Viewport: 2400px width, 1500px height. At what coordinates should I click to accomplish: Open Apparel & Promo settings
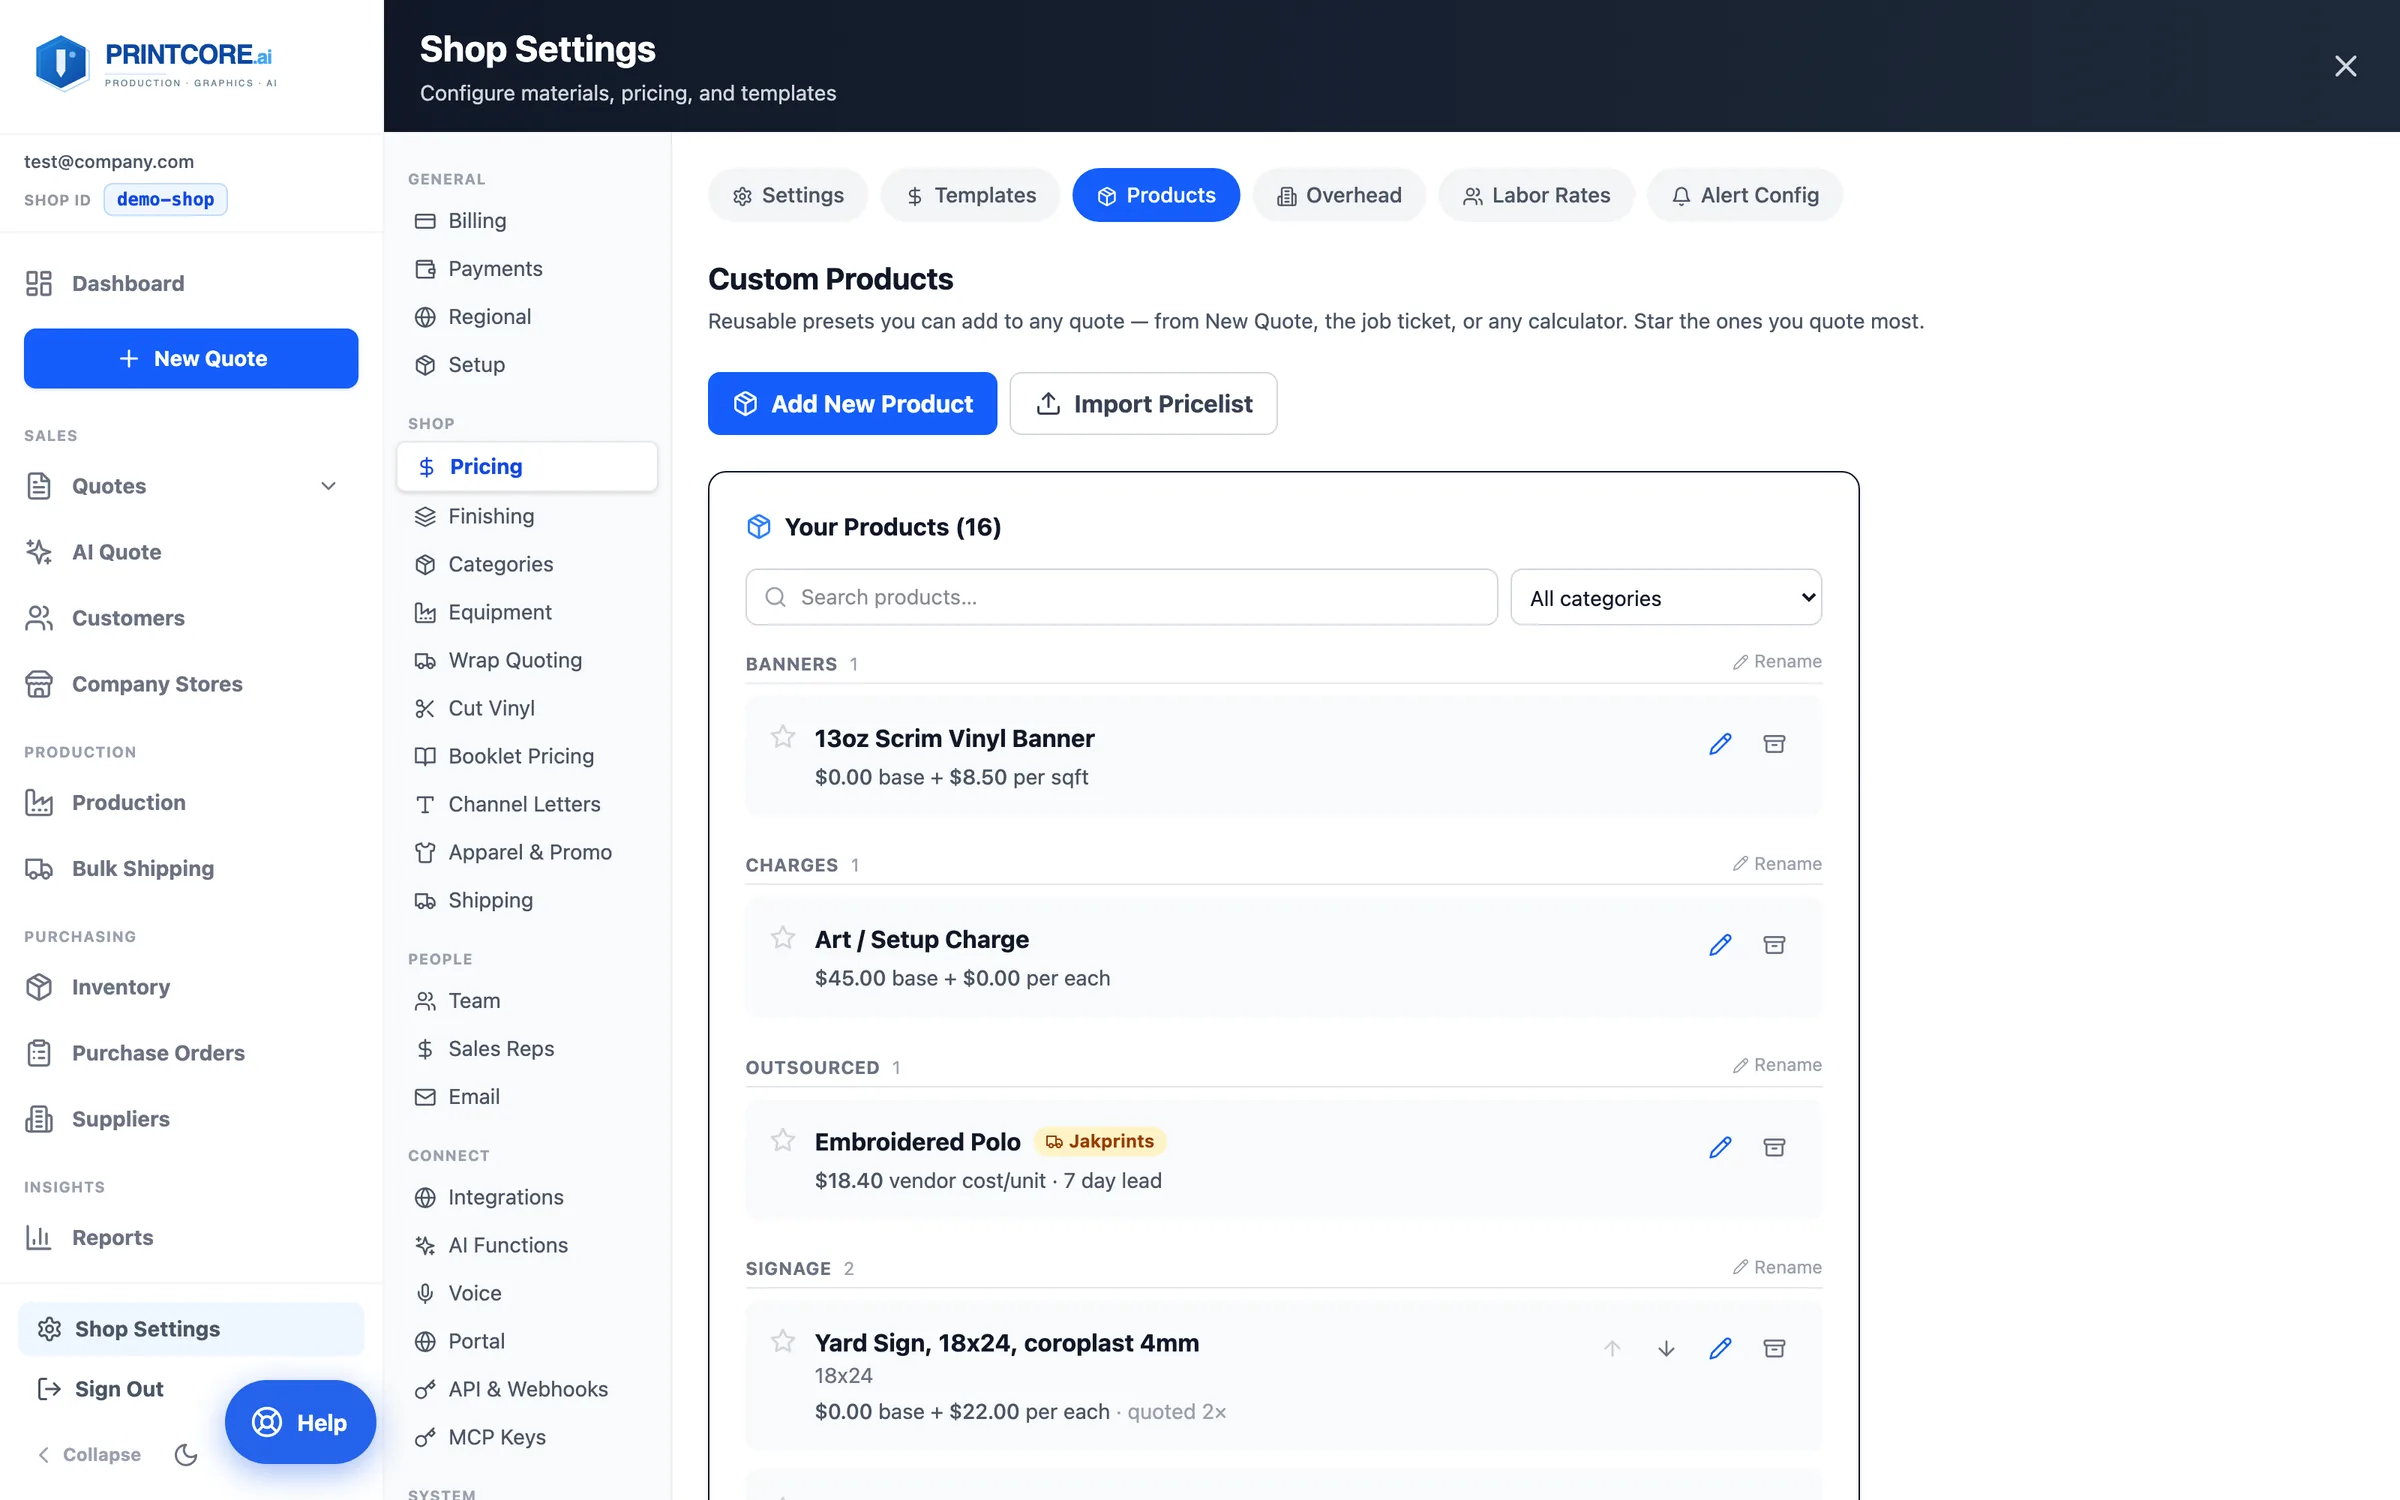tap(527, 852)
